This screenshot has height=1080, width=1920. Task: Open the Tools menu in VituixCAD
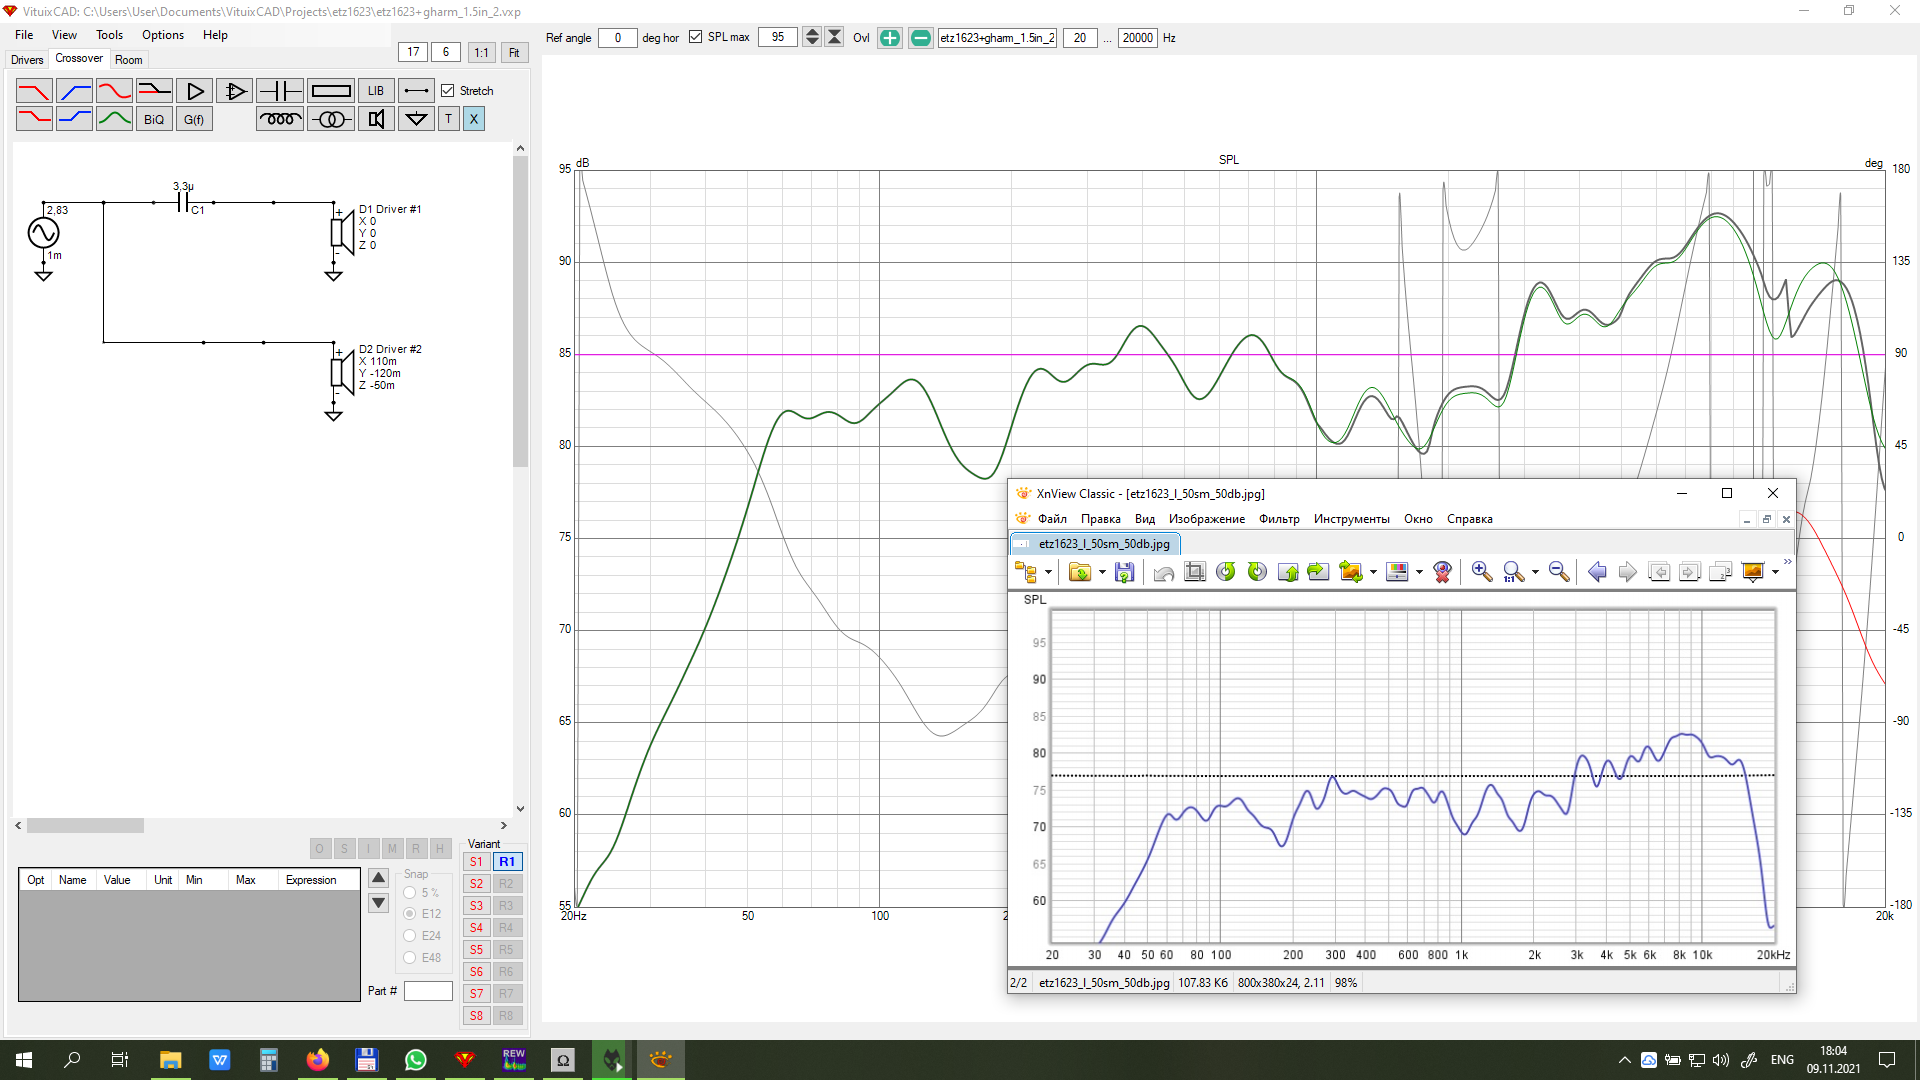pos(109,35)
